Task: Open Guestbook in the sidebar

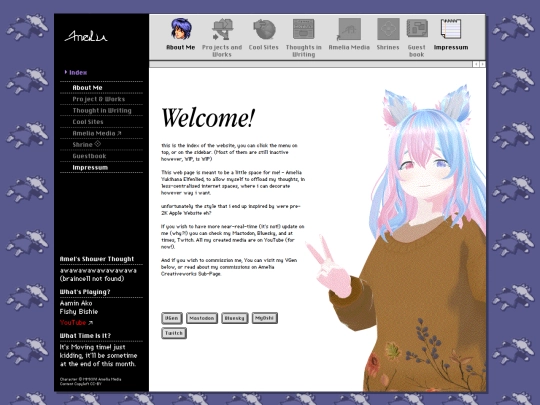Action: pos(89,156)
